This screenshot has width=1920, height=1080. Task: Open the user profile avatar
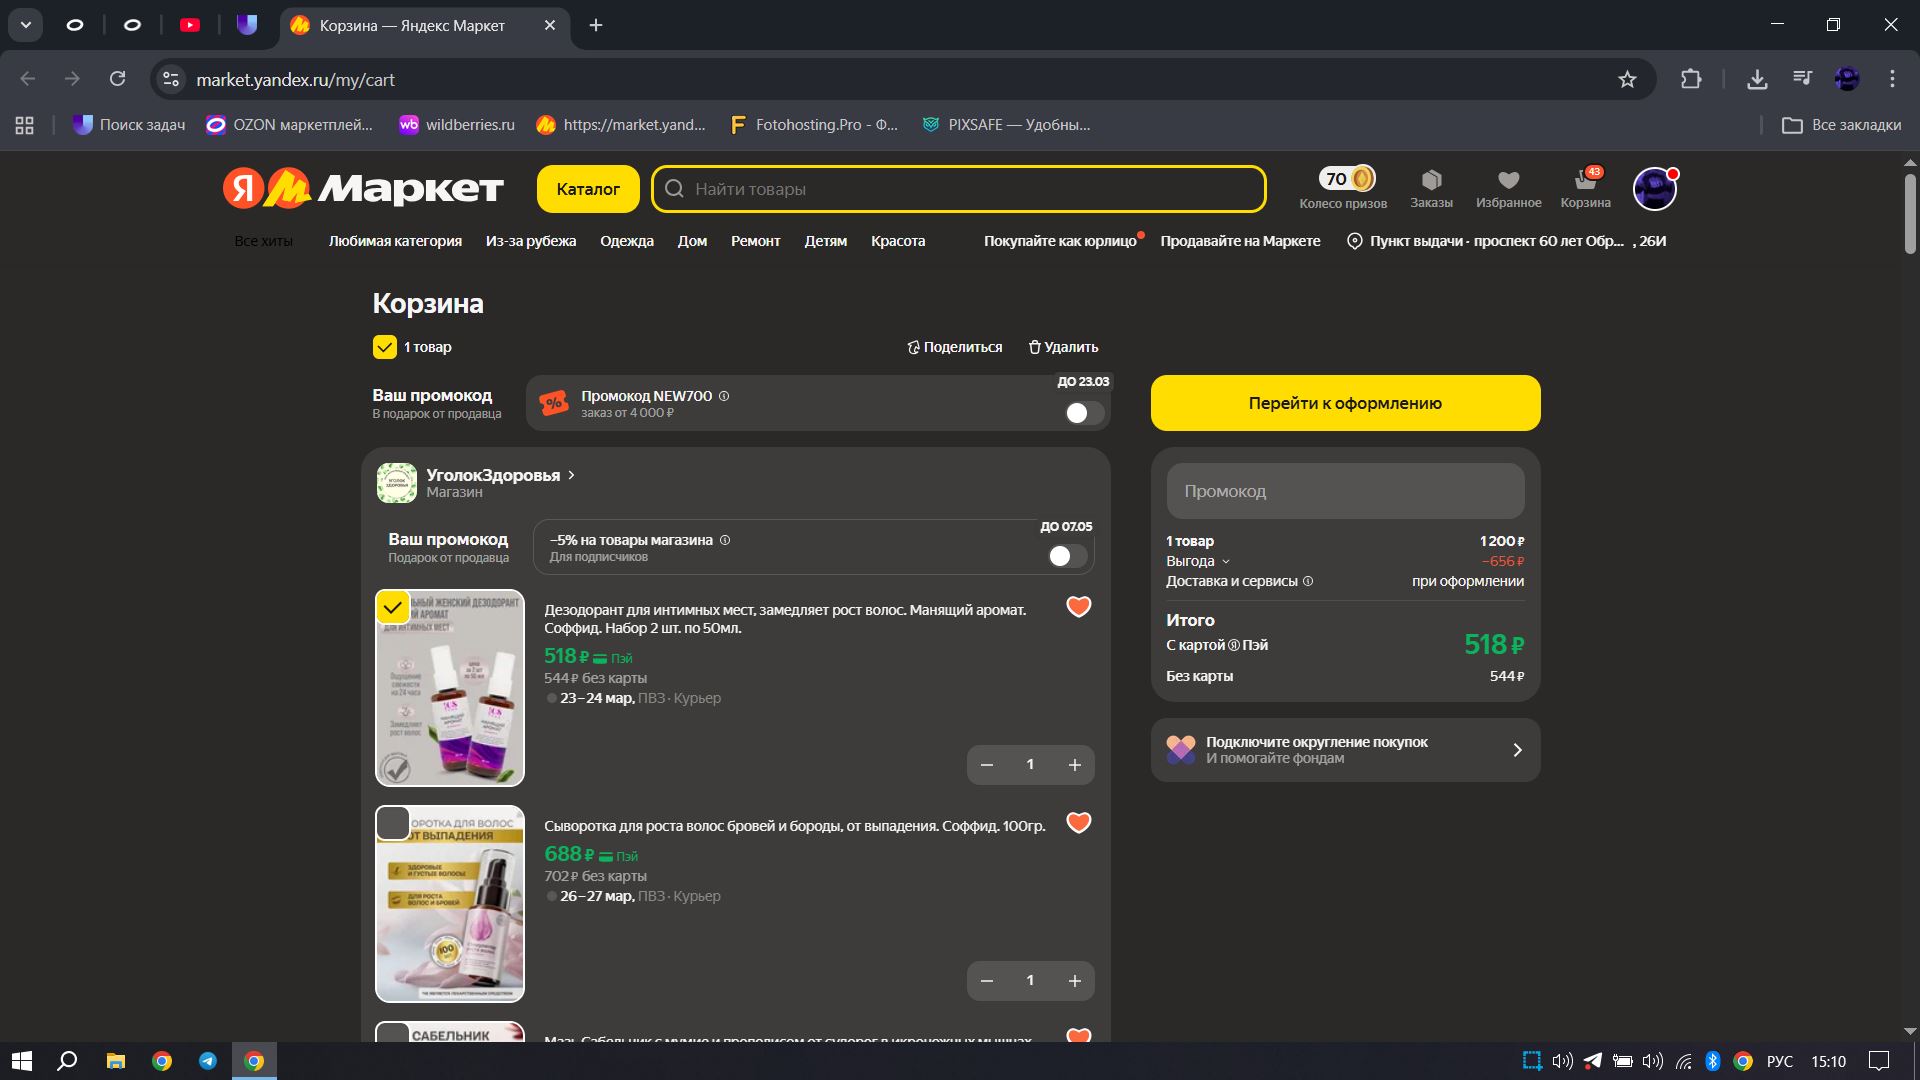1654,188
